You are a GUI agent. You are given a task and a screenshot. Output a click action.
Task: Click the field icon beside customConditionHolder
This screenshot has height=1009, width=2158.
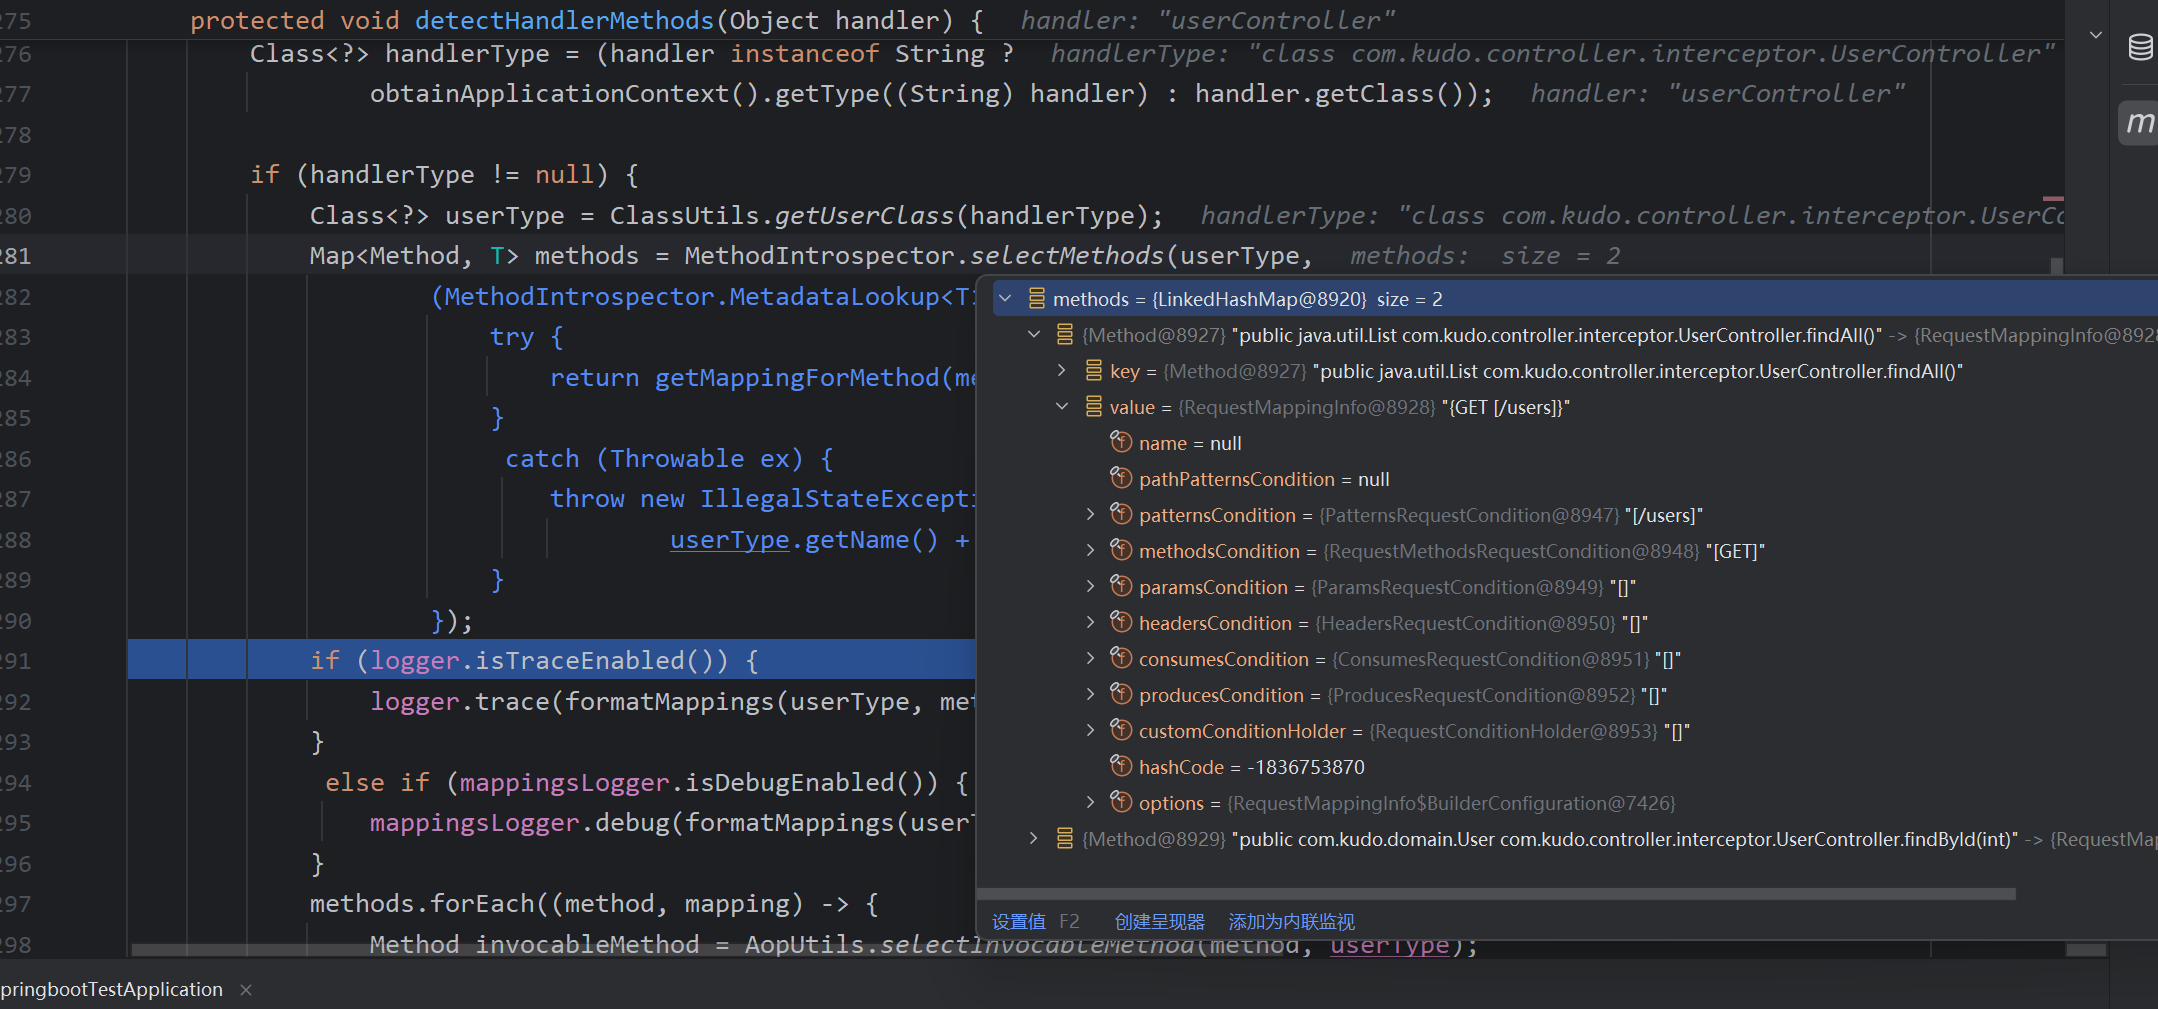point(1121,730)
